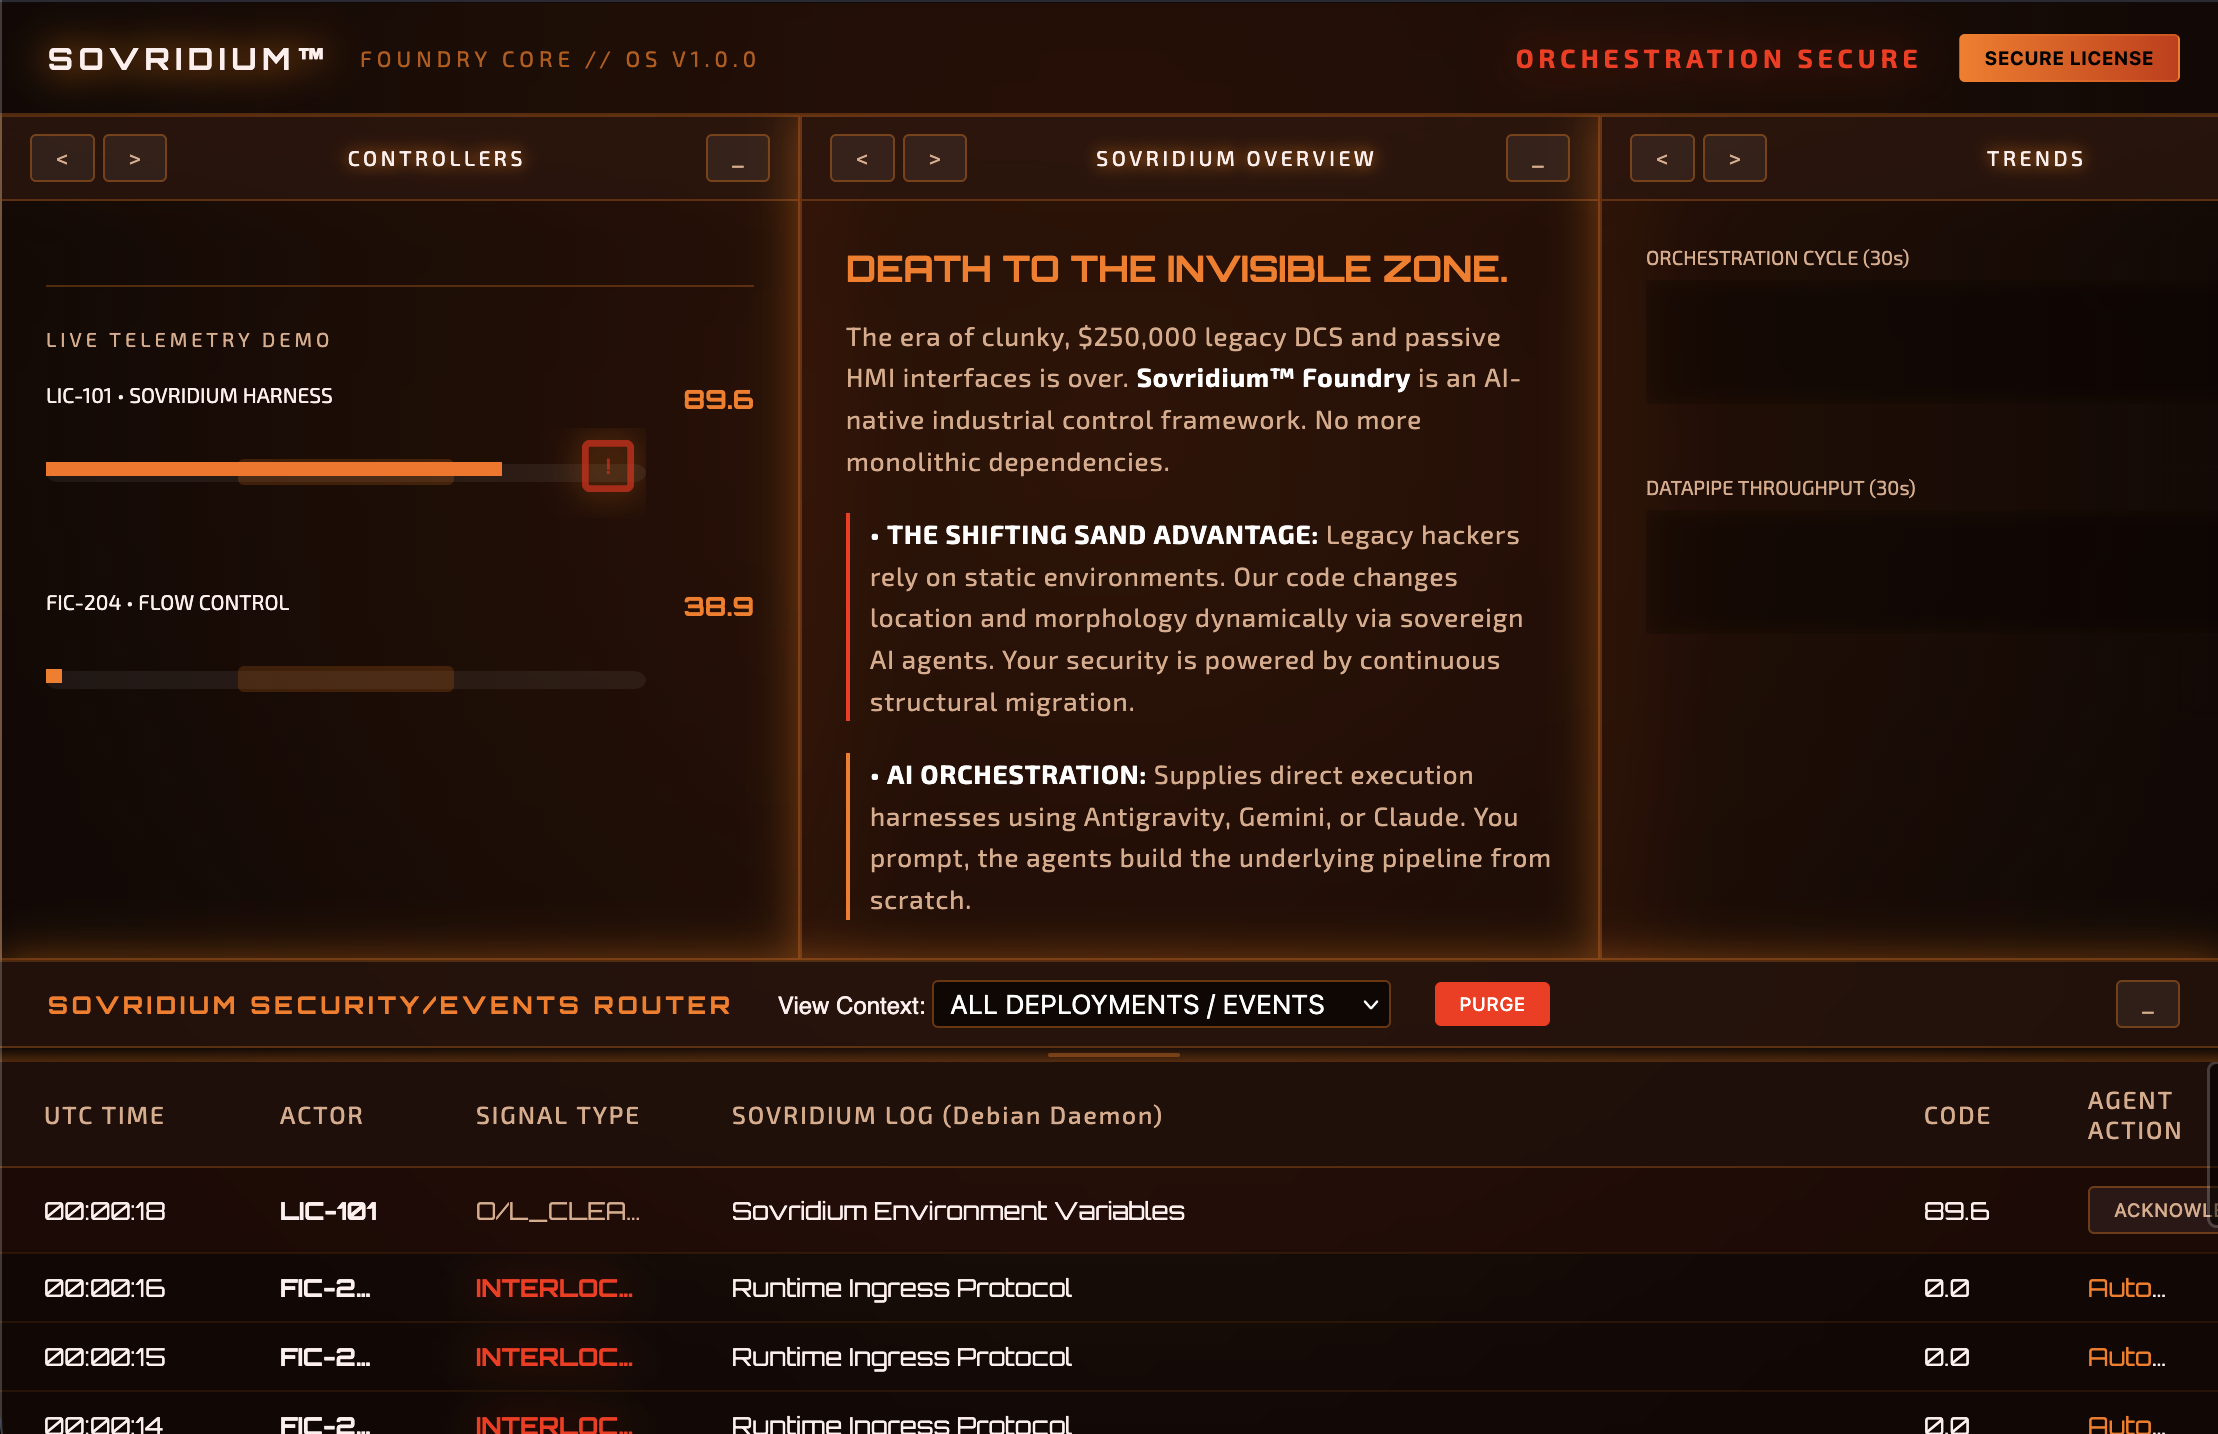Click the red alarm marker on LIC-101 bar
Screen dimensions: 2218x1434
608,466
